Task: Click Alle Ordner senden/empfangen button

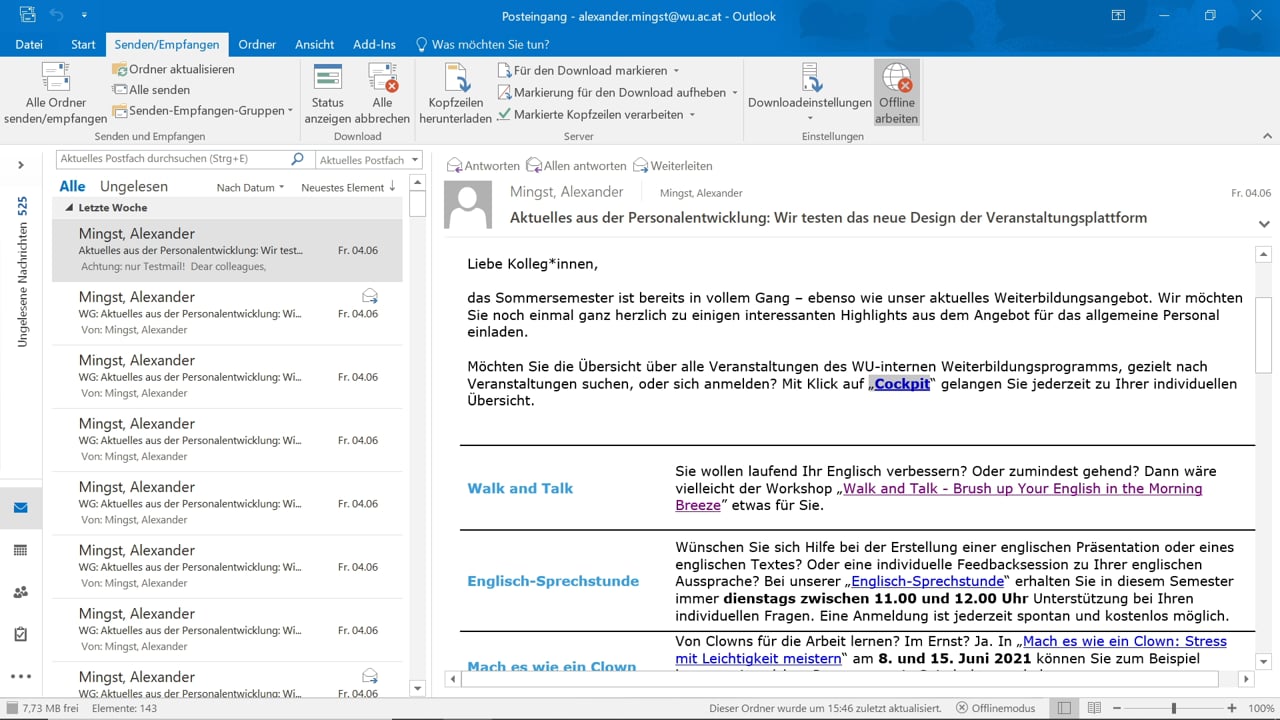Action: pyautogui.click(x=55, y=94)
